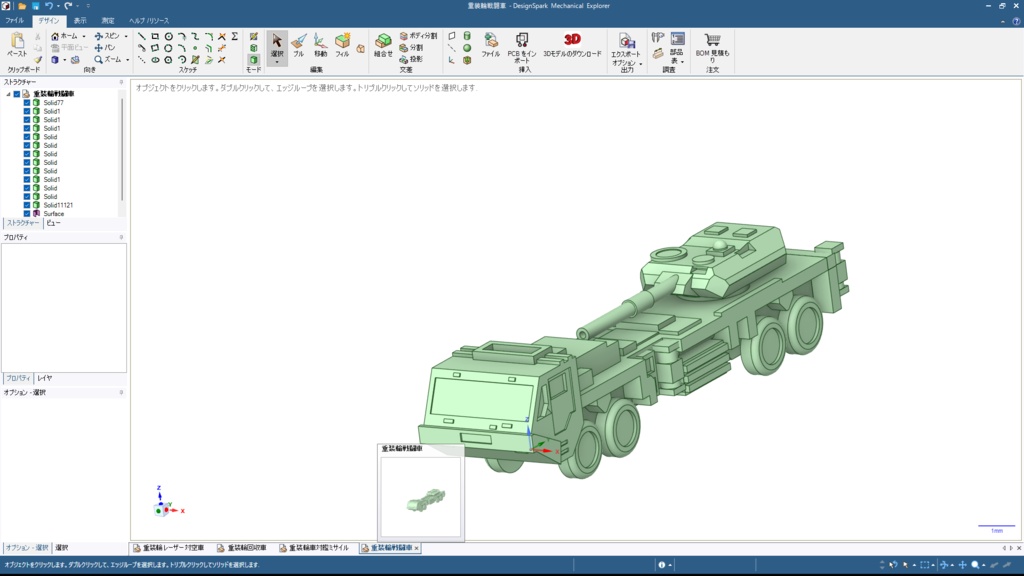Open the ズーム dropdown arrow

127,59
